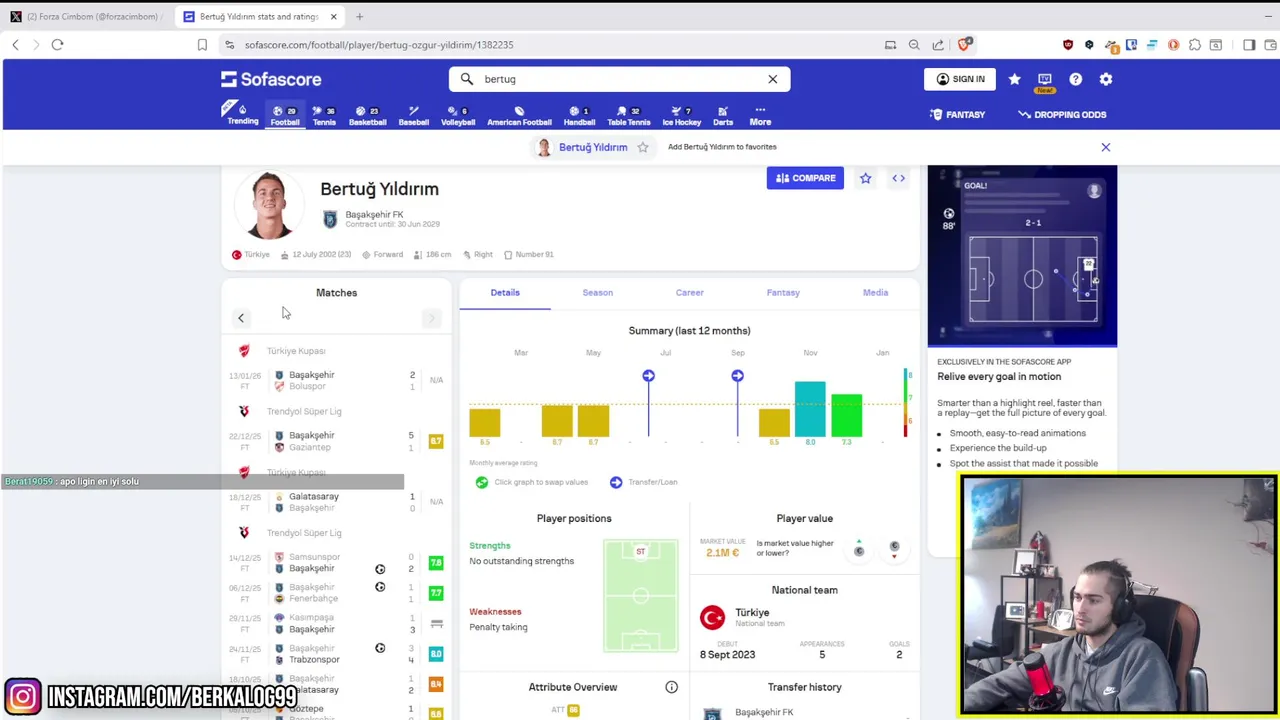
Task: Toggle the favorite star beside COMPARE
Action: 865,178
